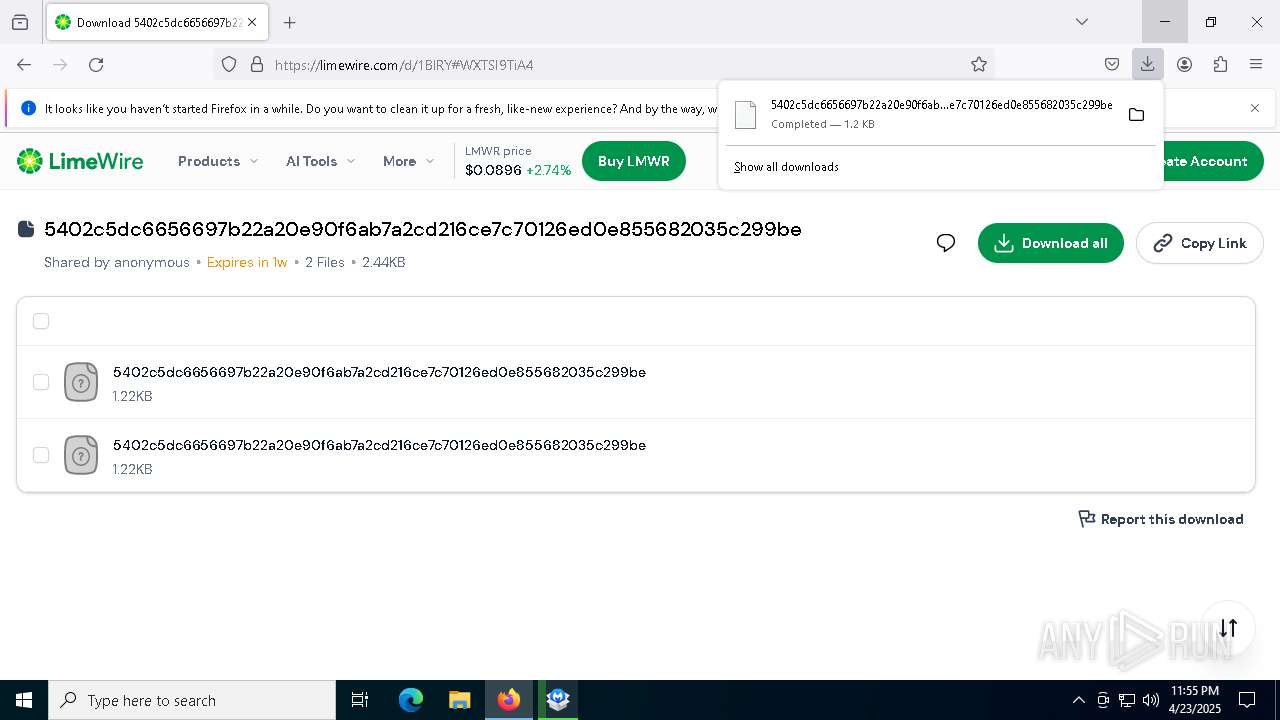The height and width of the screenshot is (720, 1280).
Task: Click the LMWR price value $0.0896
Action: [493, 171]
